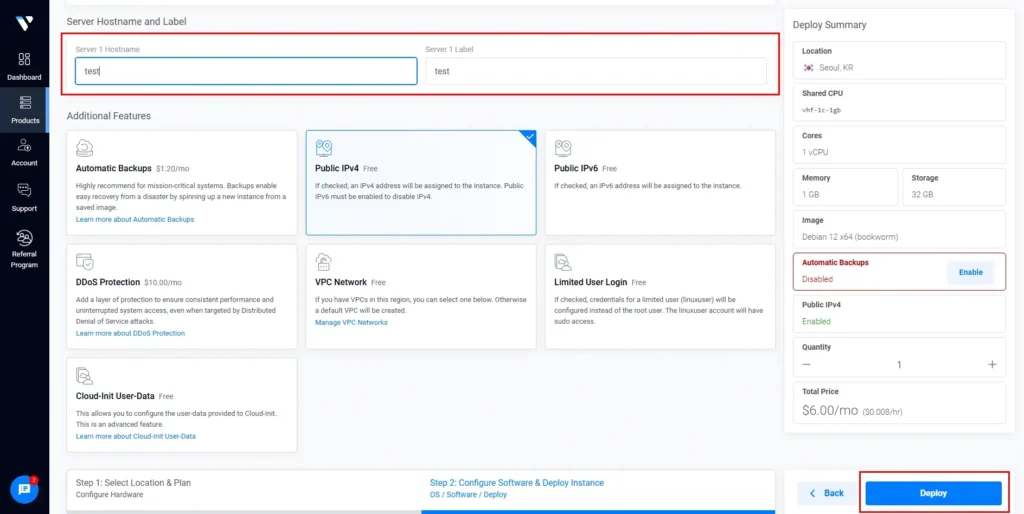
Task: Open the chat bubble widget
Action: [24, 489]
